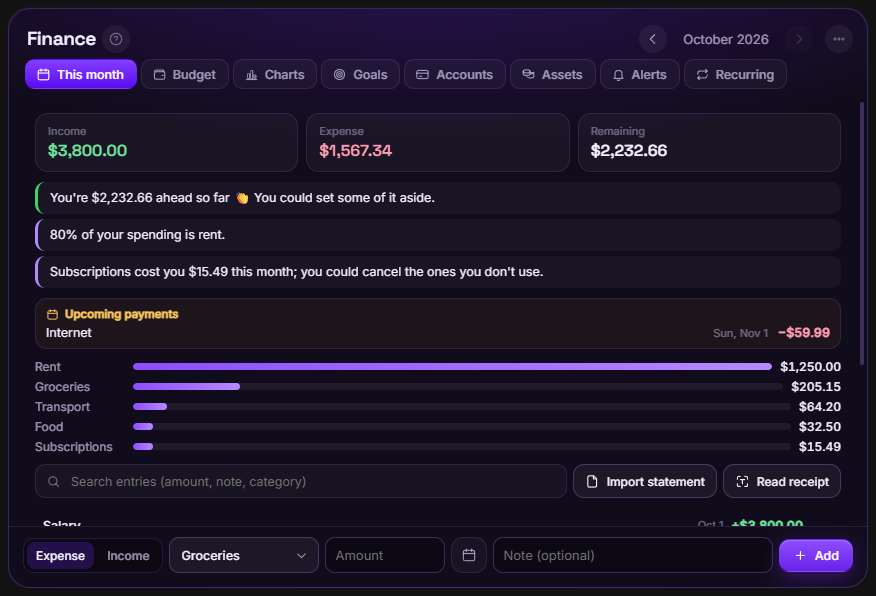Focus the Amount input field
This screenshot has height=596, width=876.
click(385, 555)
